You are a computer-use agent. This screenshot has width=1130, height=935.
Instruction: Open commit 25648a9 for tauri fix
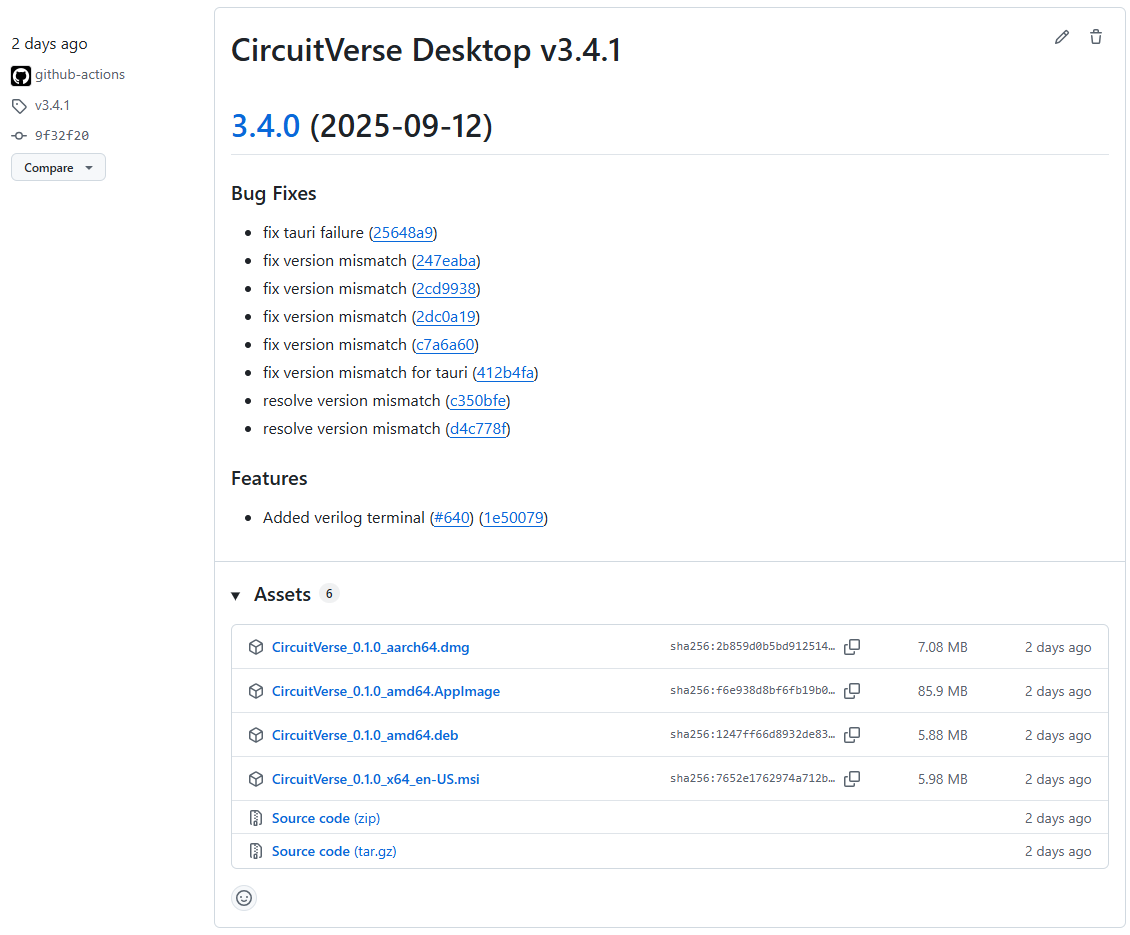[x=403, y=232]
